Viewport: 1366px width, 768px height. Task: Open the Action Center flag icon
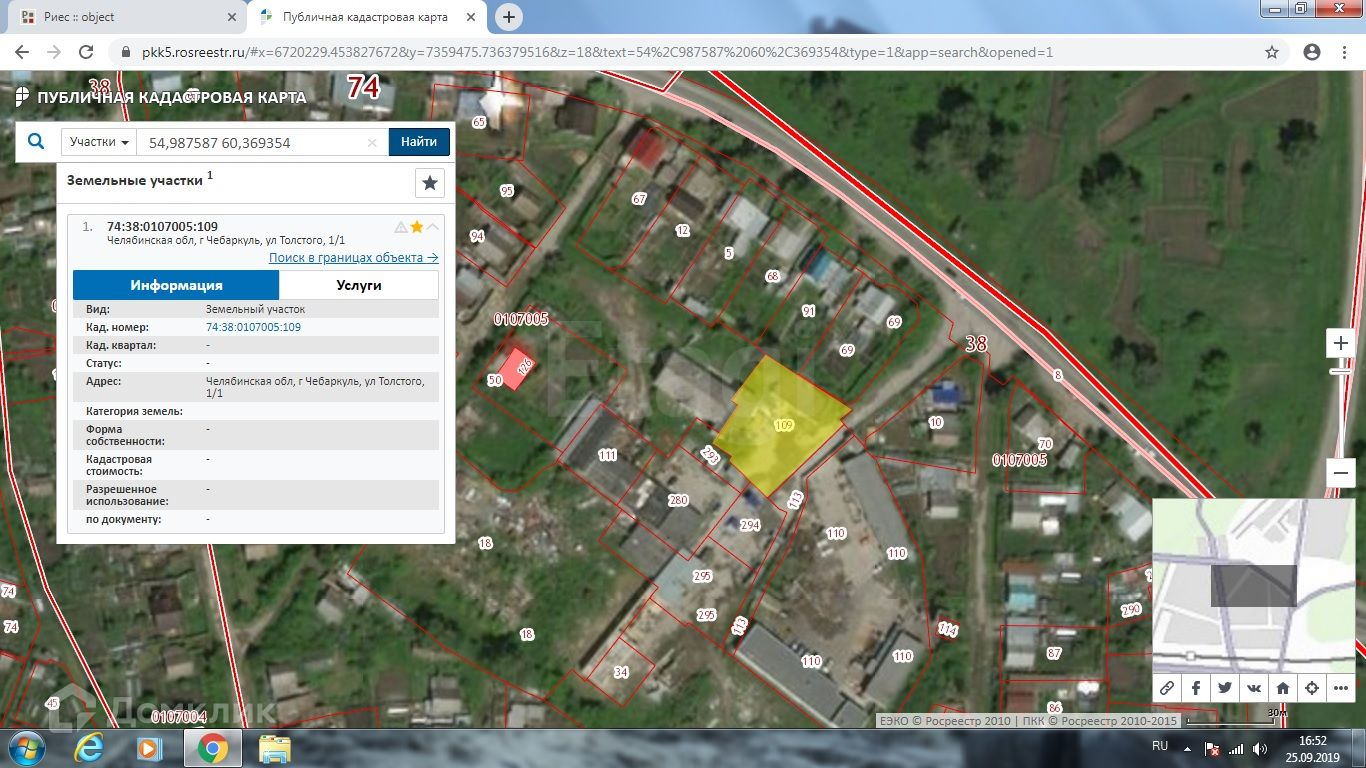pos(1211,748)
